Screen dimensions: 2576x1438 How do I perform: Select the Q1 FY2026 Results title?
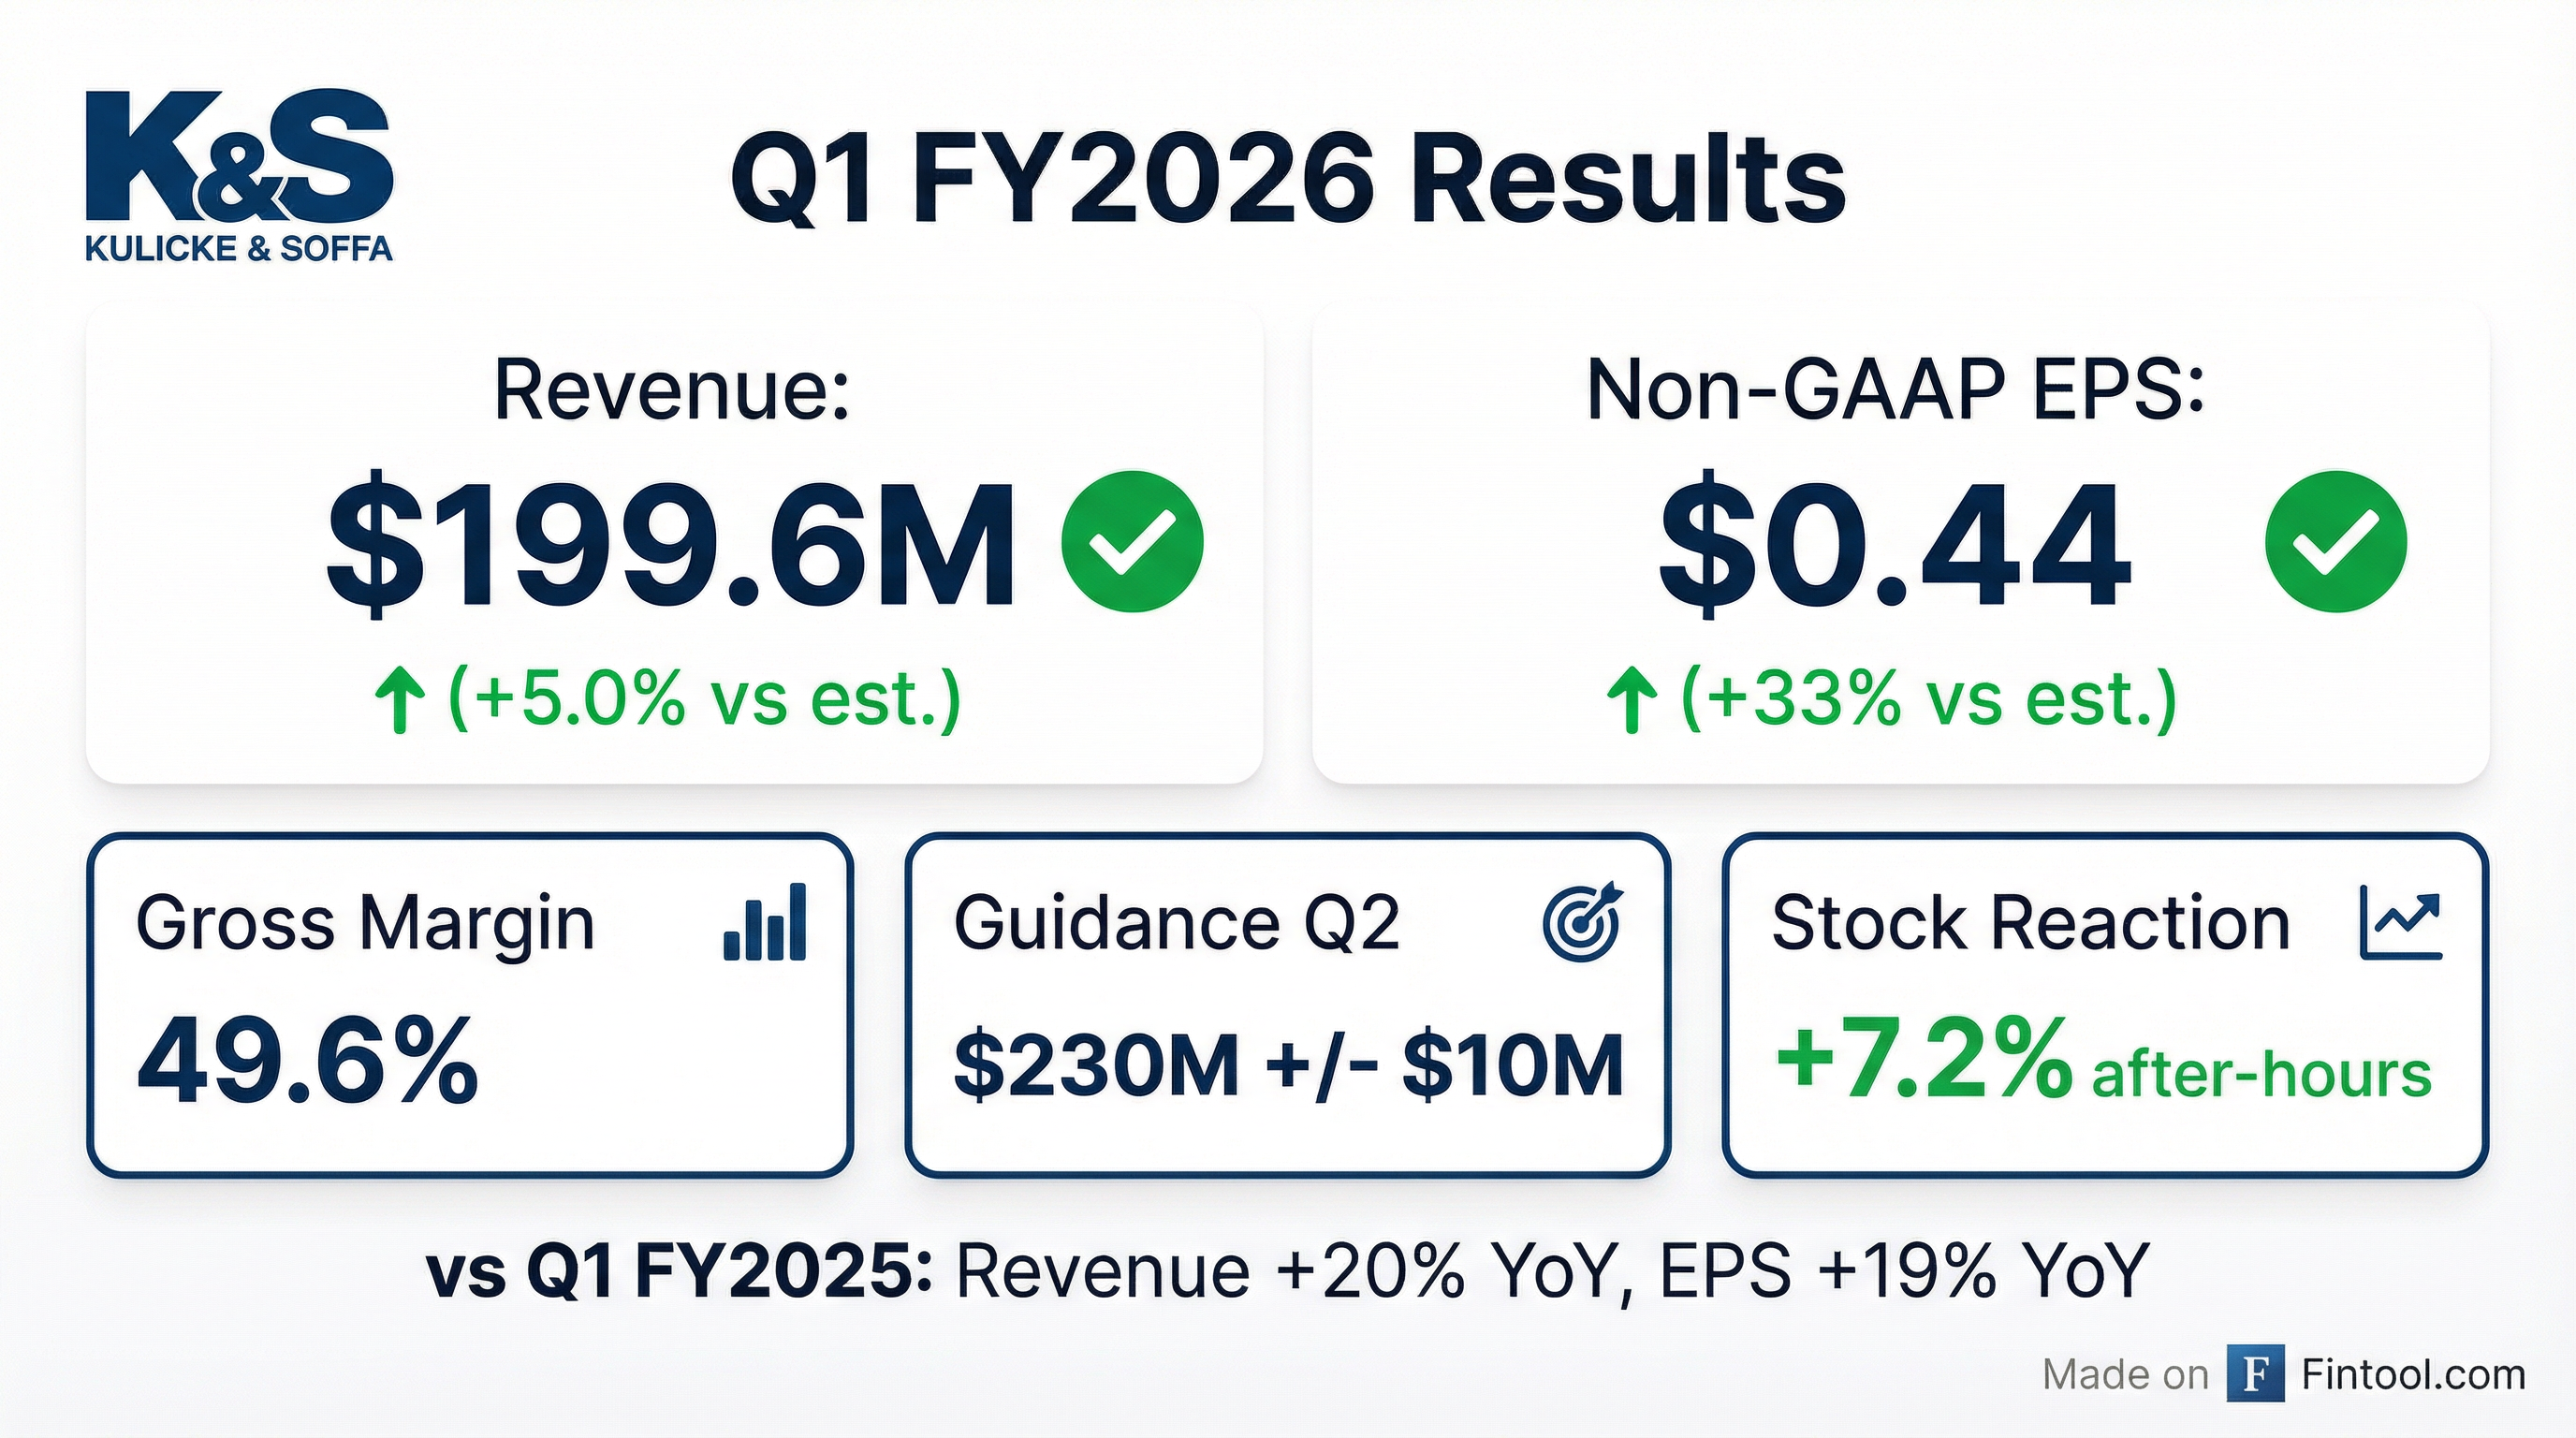click(x=1288, y=180)
